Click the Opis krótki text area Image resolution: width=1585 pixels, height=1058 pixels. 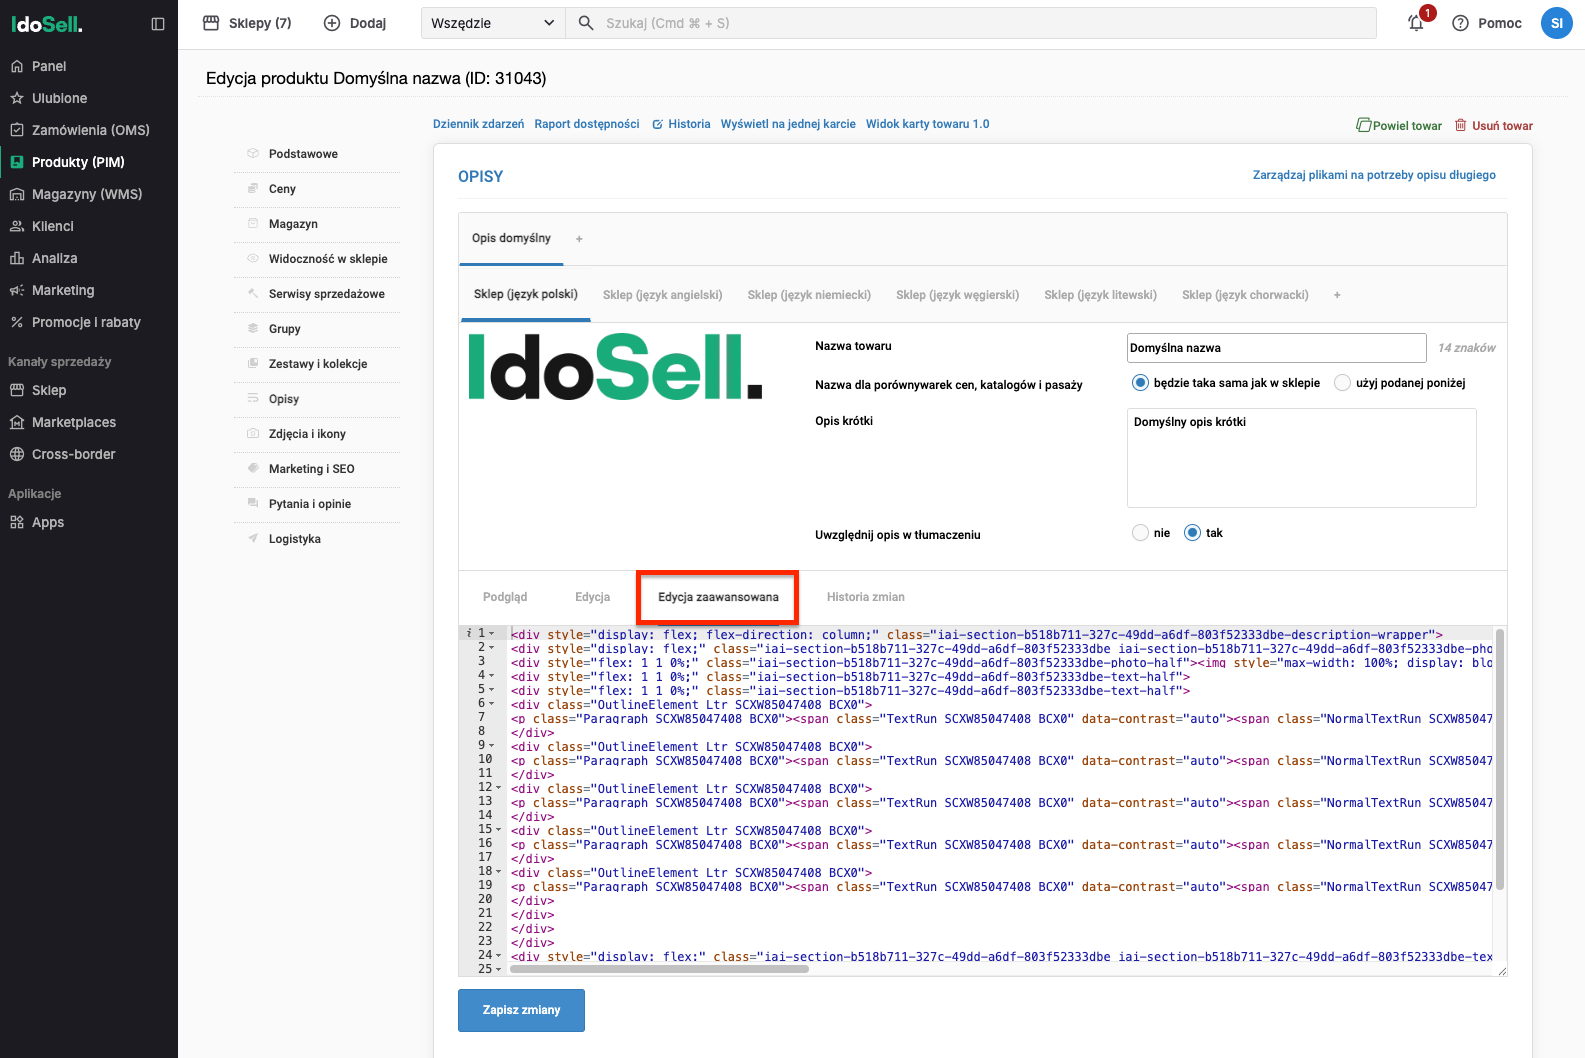point(1301,457)
